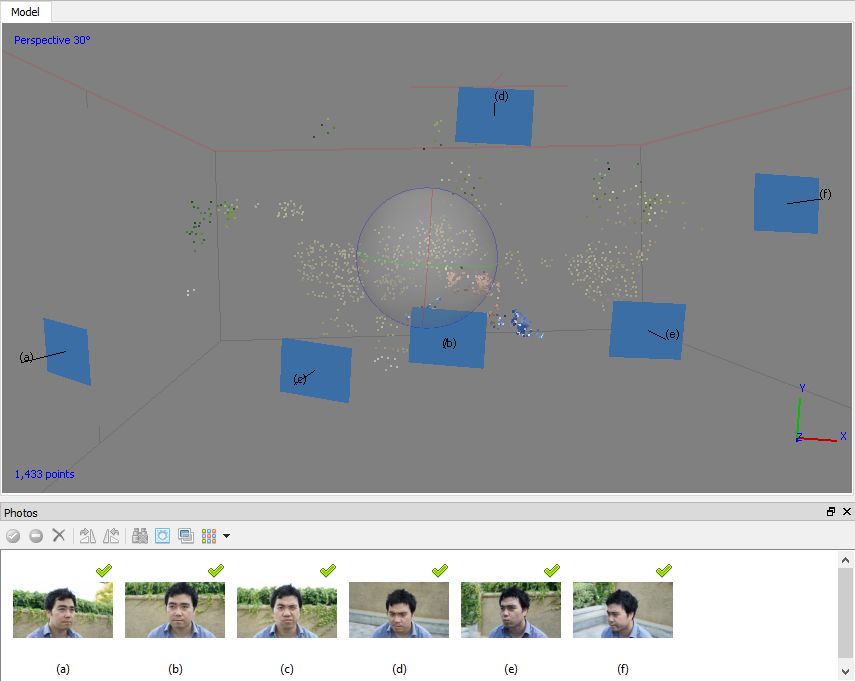Screen dimensions: 855x681
Task: Select photo thumbnail (f)
Action: (622, 610)
